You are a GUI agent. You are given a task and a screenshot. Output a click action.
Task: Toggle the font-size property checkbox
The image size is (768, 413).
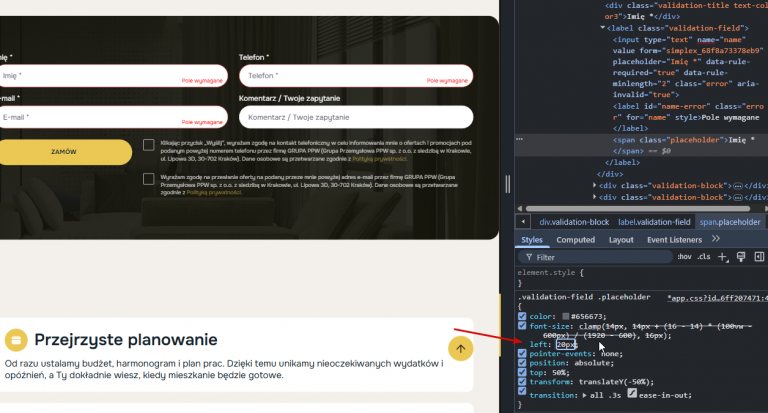point(522,326)
